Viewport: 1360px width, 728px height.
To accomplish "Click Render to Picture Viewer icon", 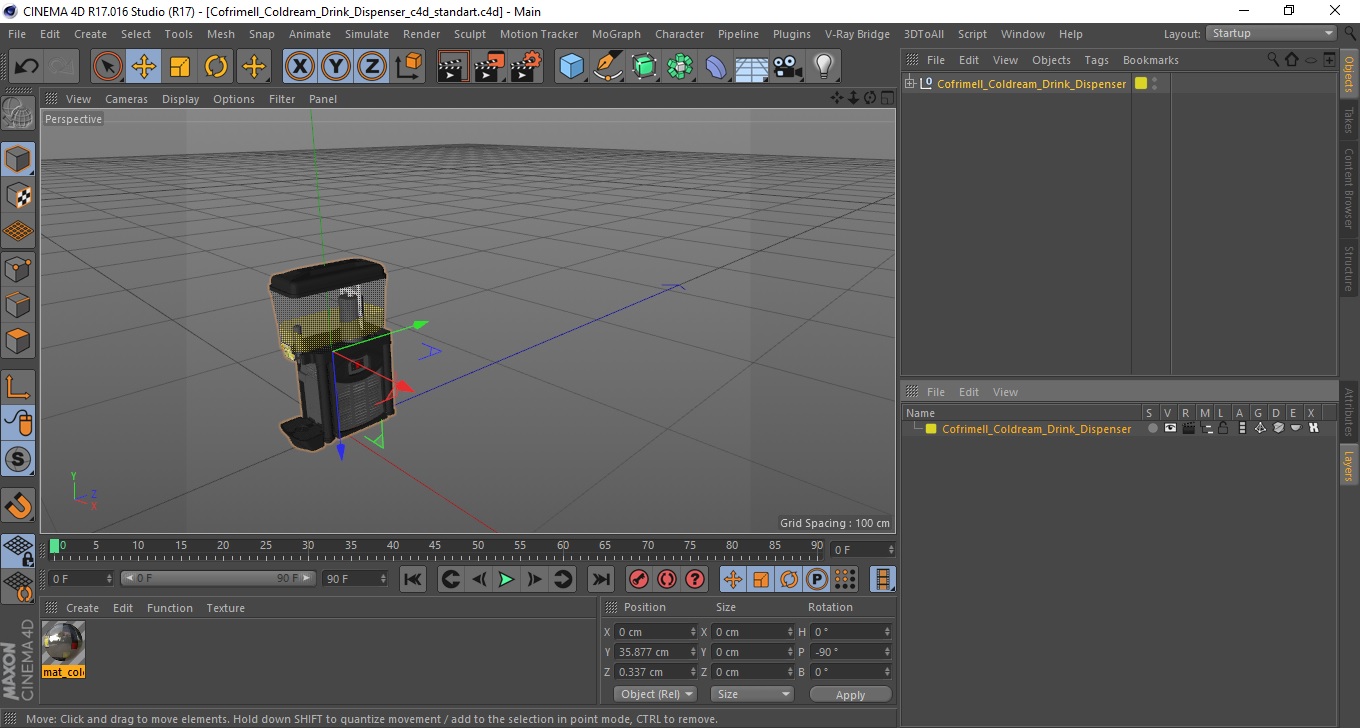I will (x=490, y=67).
